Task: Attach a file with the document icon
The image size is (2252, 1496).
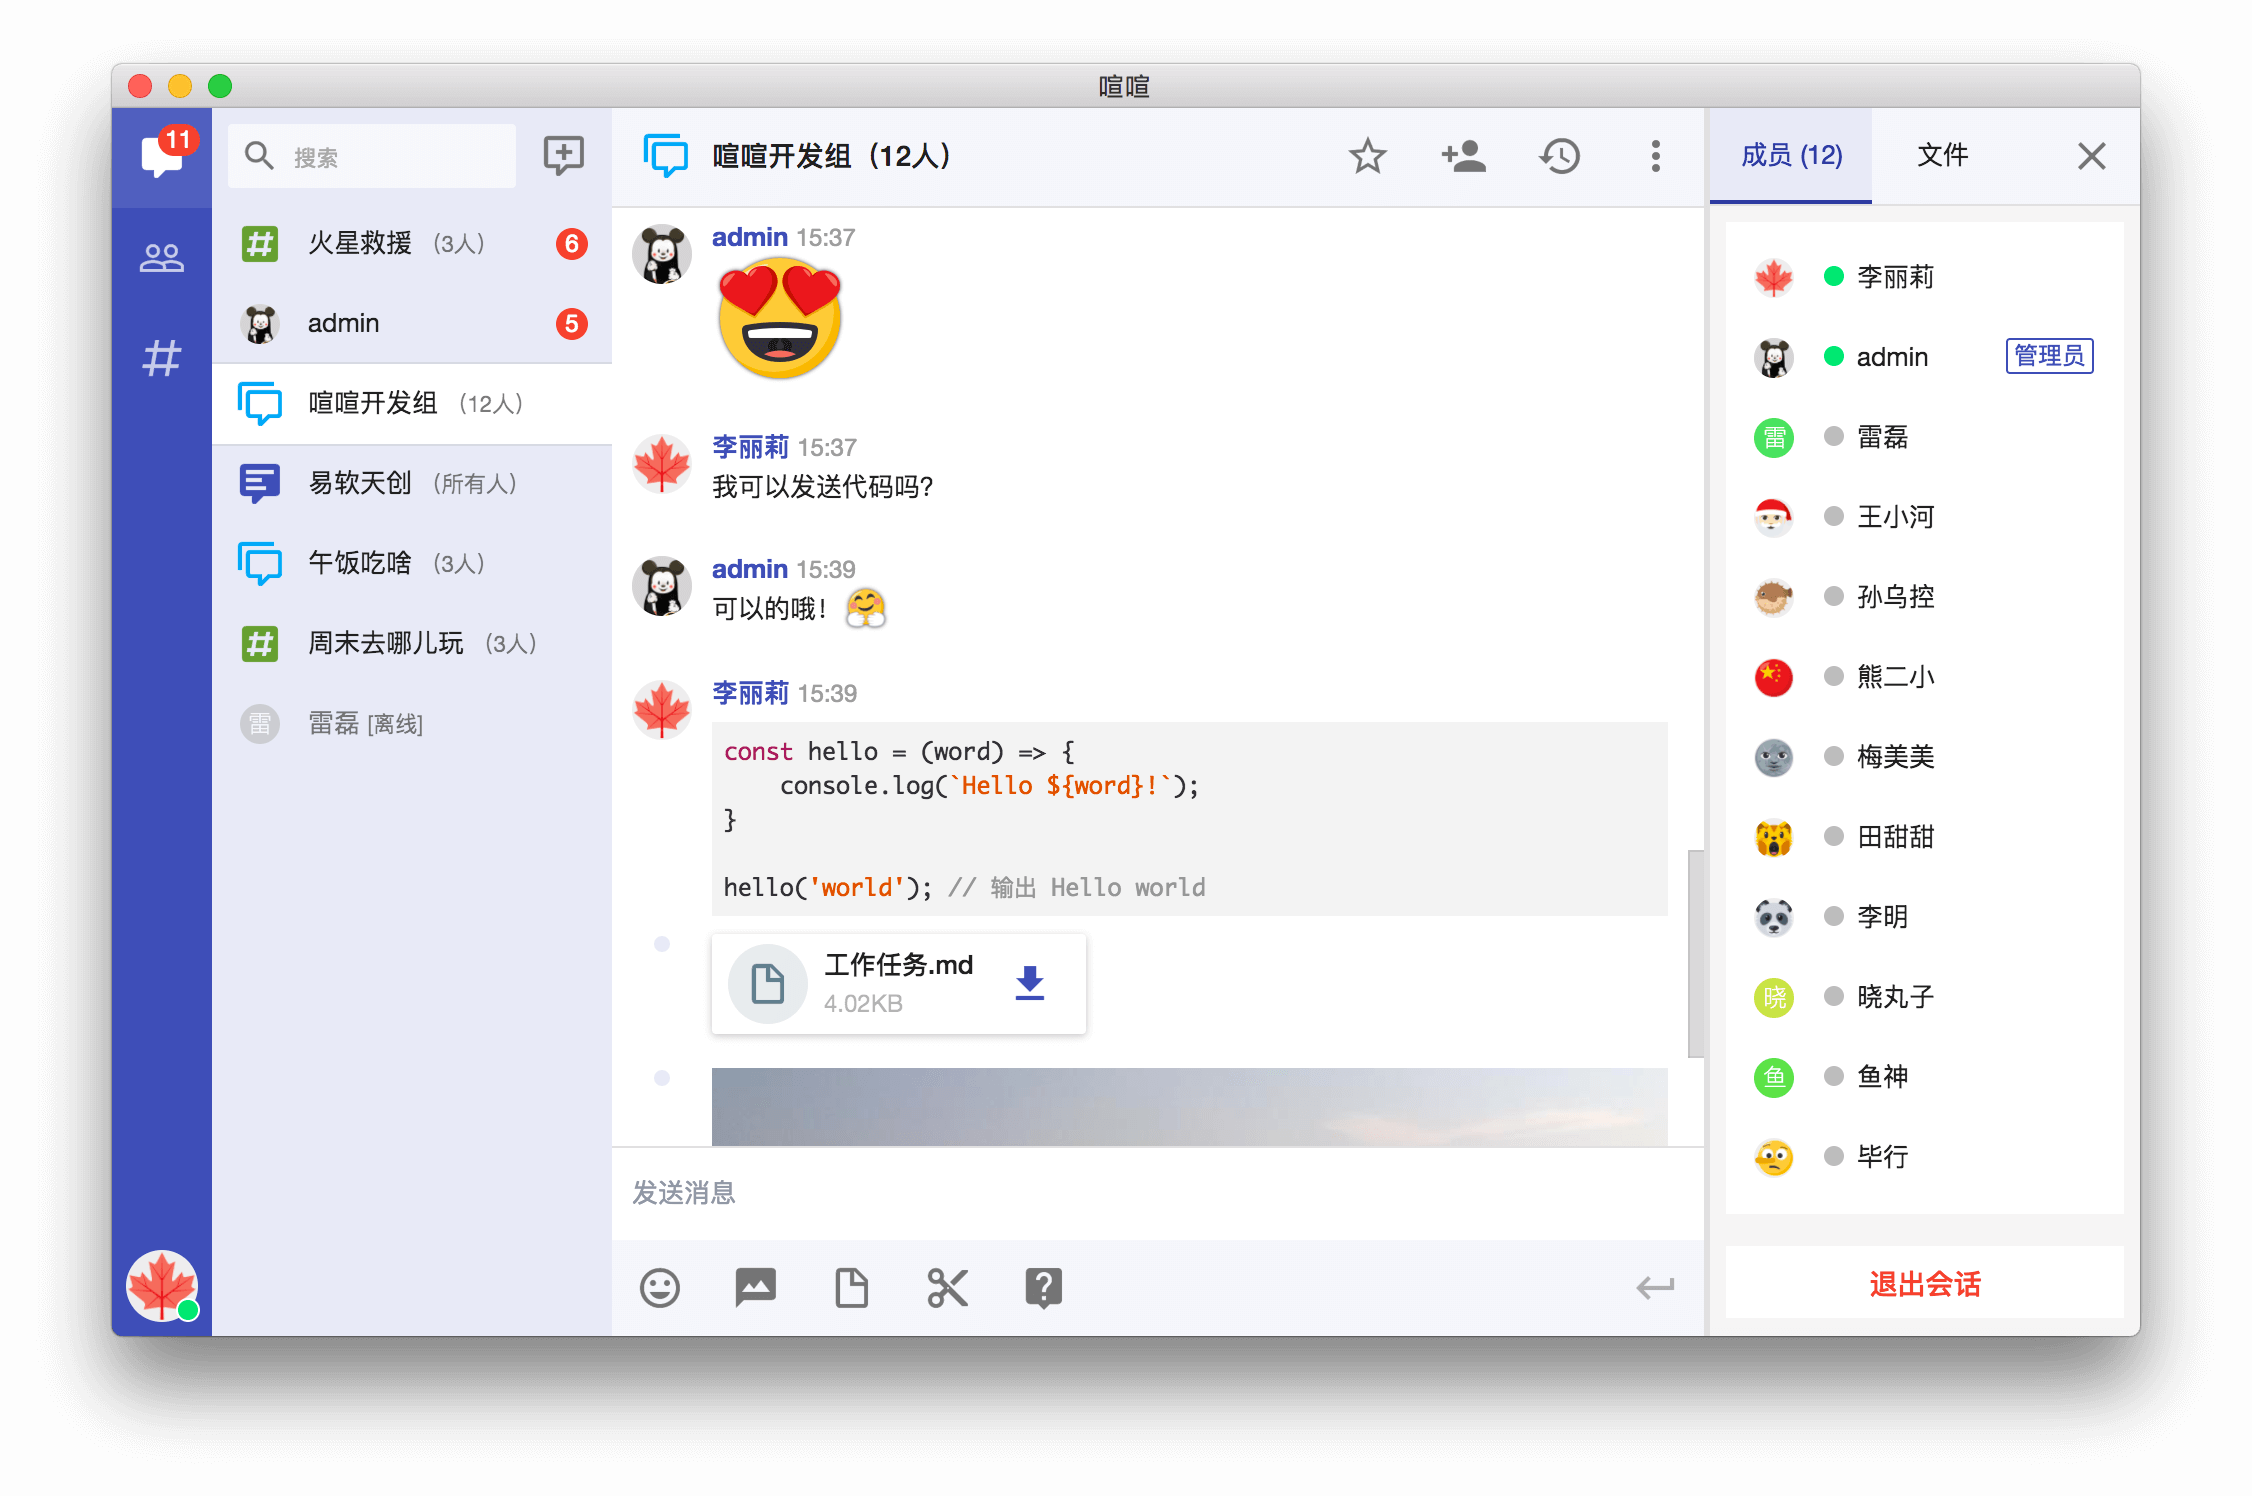Action: (850, 1287)
